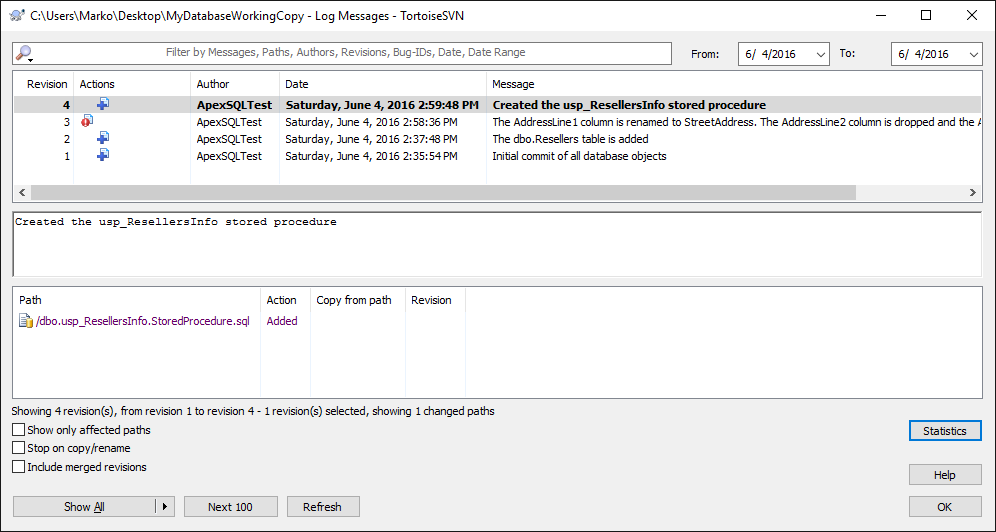Click the filter search magnifier icon
Screen dimensions: 996x532
tap(25, 54)
